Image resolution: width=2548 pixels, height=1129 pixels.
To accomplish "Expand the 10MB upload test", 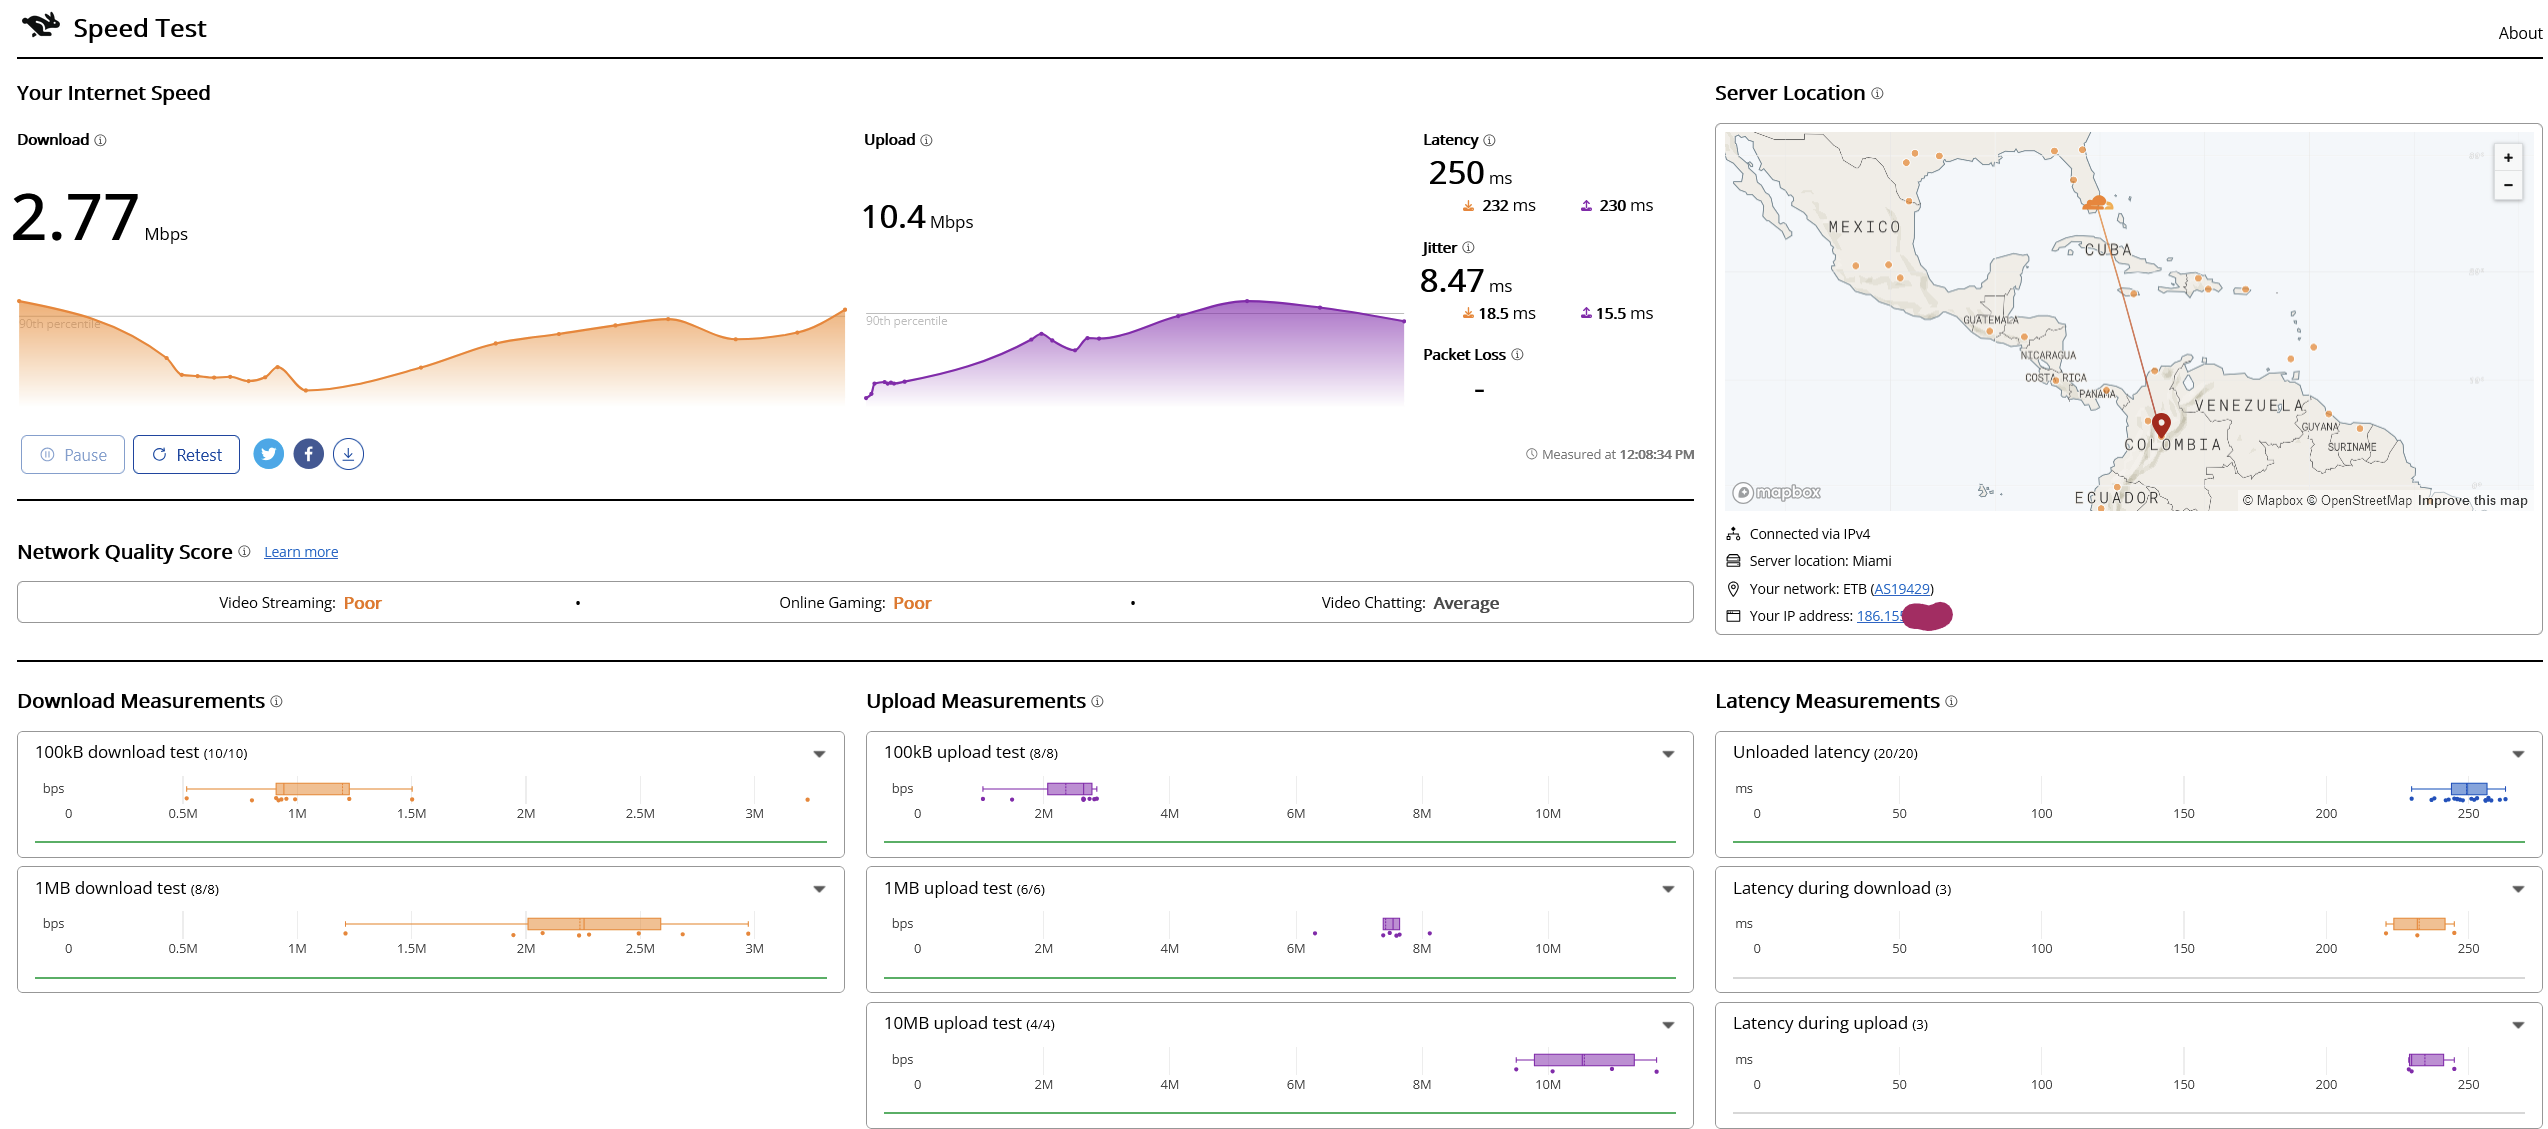I will (1668, 1025).
